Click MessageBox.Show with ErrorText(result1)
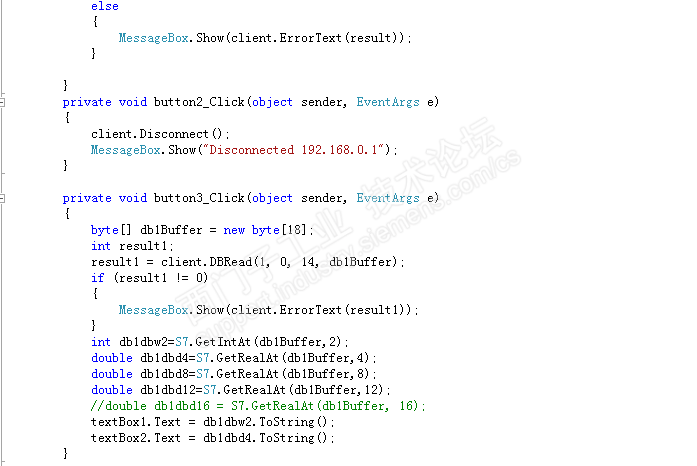Screen dimensions: 697x466 (268, 310)
